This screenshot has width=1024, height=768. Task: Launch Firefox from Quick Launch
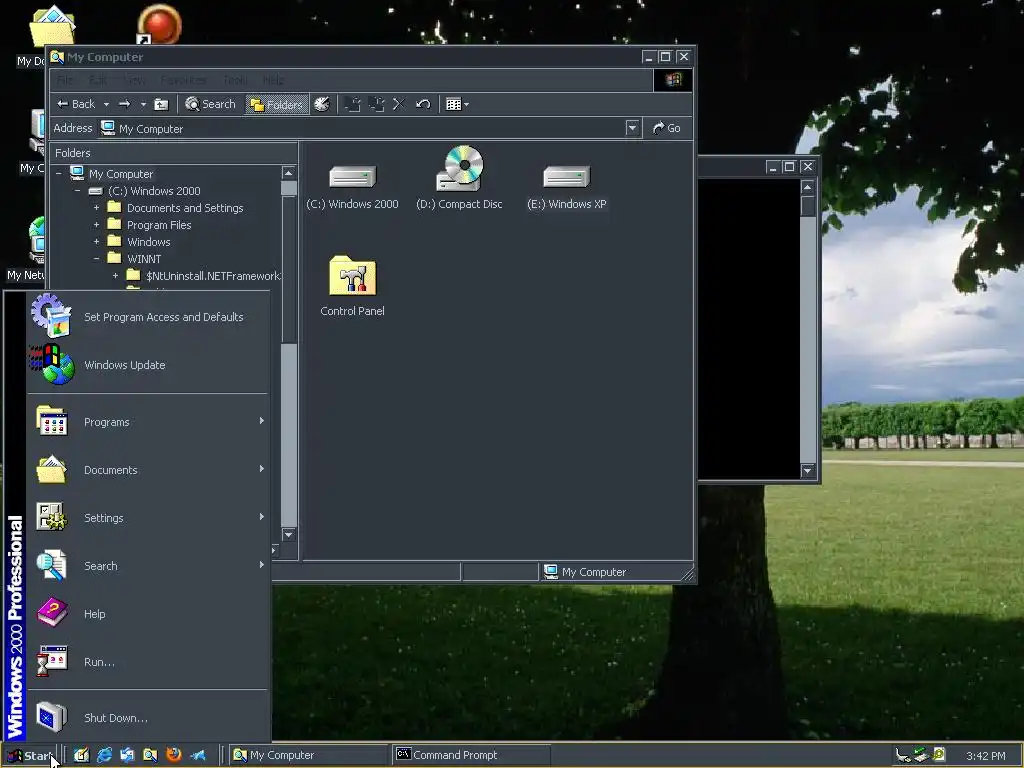[x=174, y=755]
